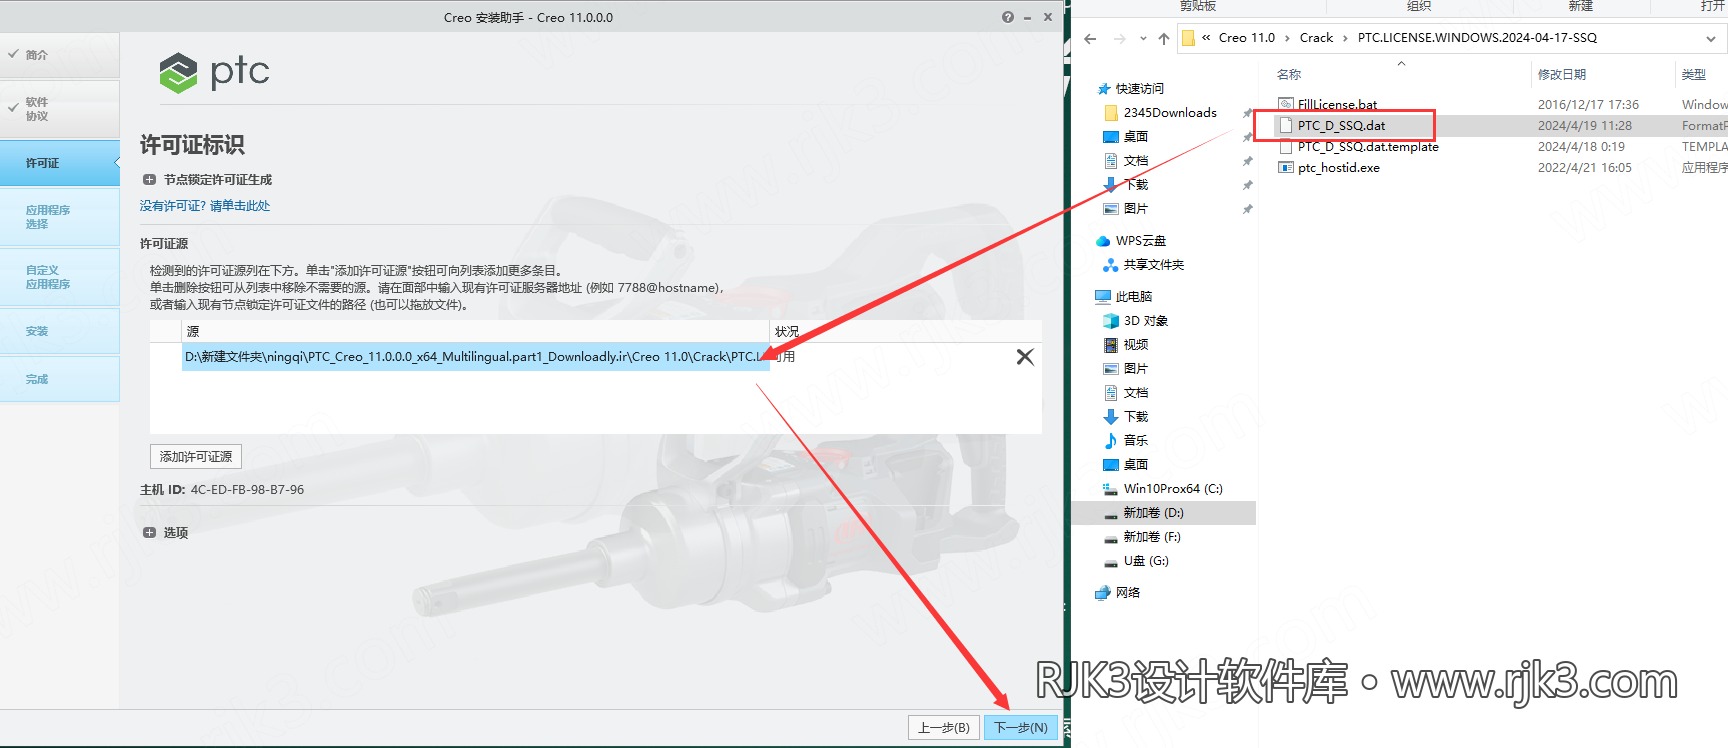Click the 新加卷 (F:) drive icon

(x=1110, y=537)
